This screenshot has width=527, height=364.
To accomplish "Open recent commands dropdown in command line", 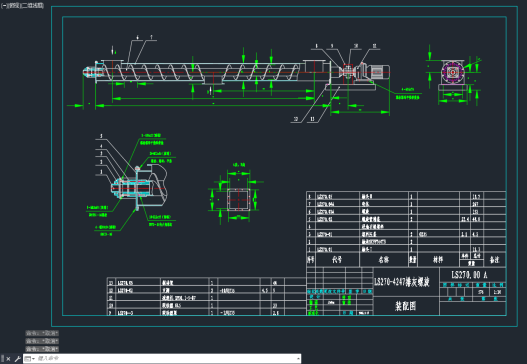I will pyautogui.click(x=30, y=359).
